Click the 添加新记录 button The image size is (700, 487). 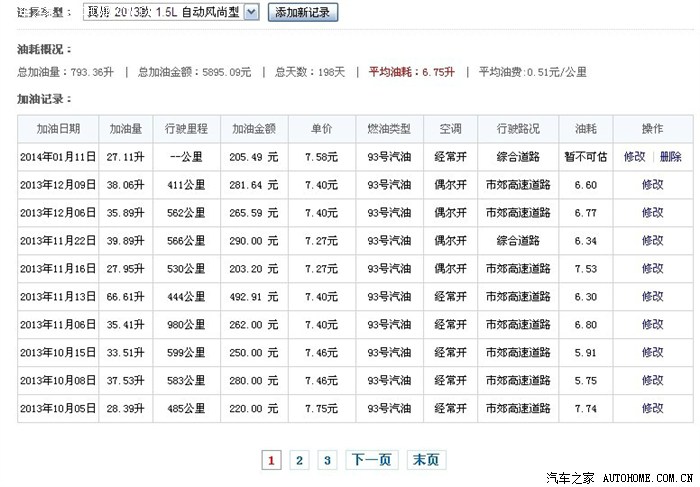(303, 12)
